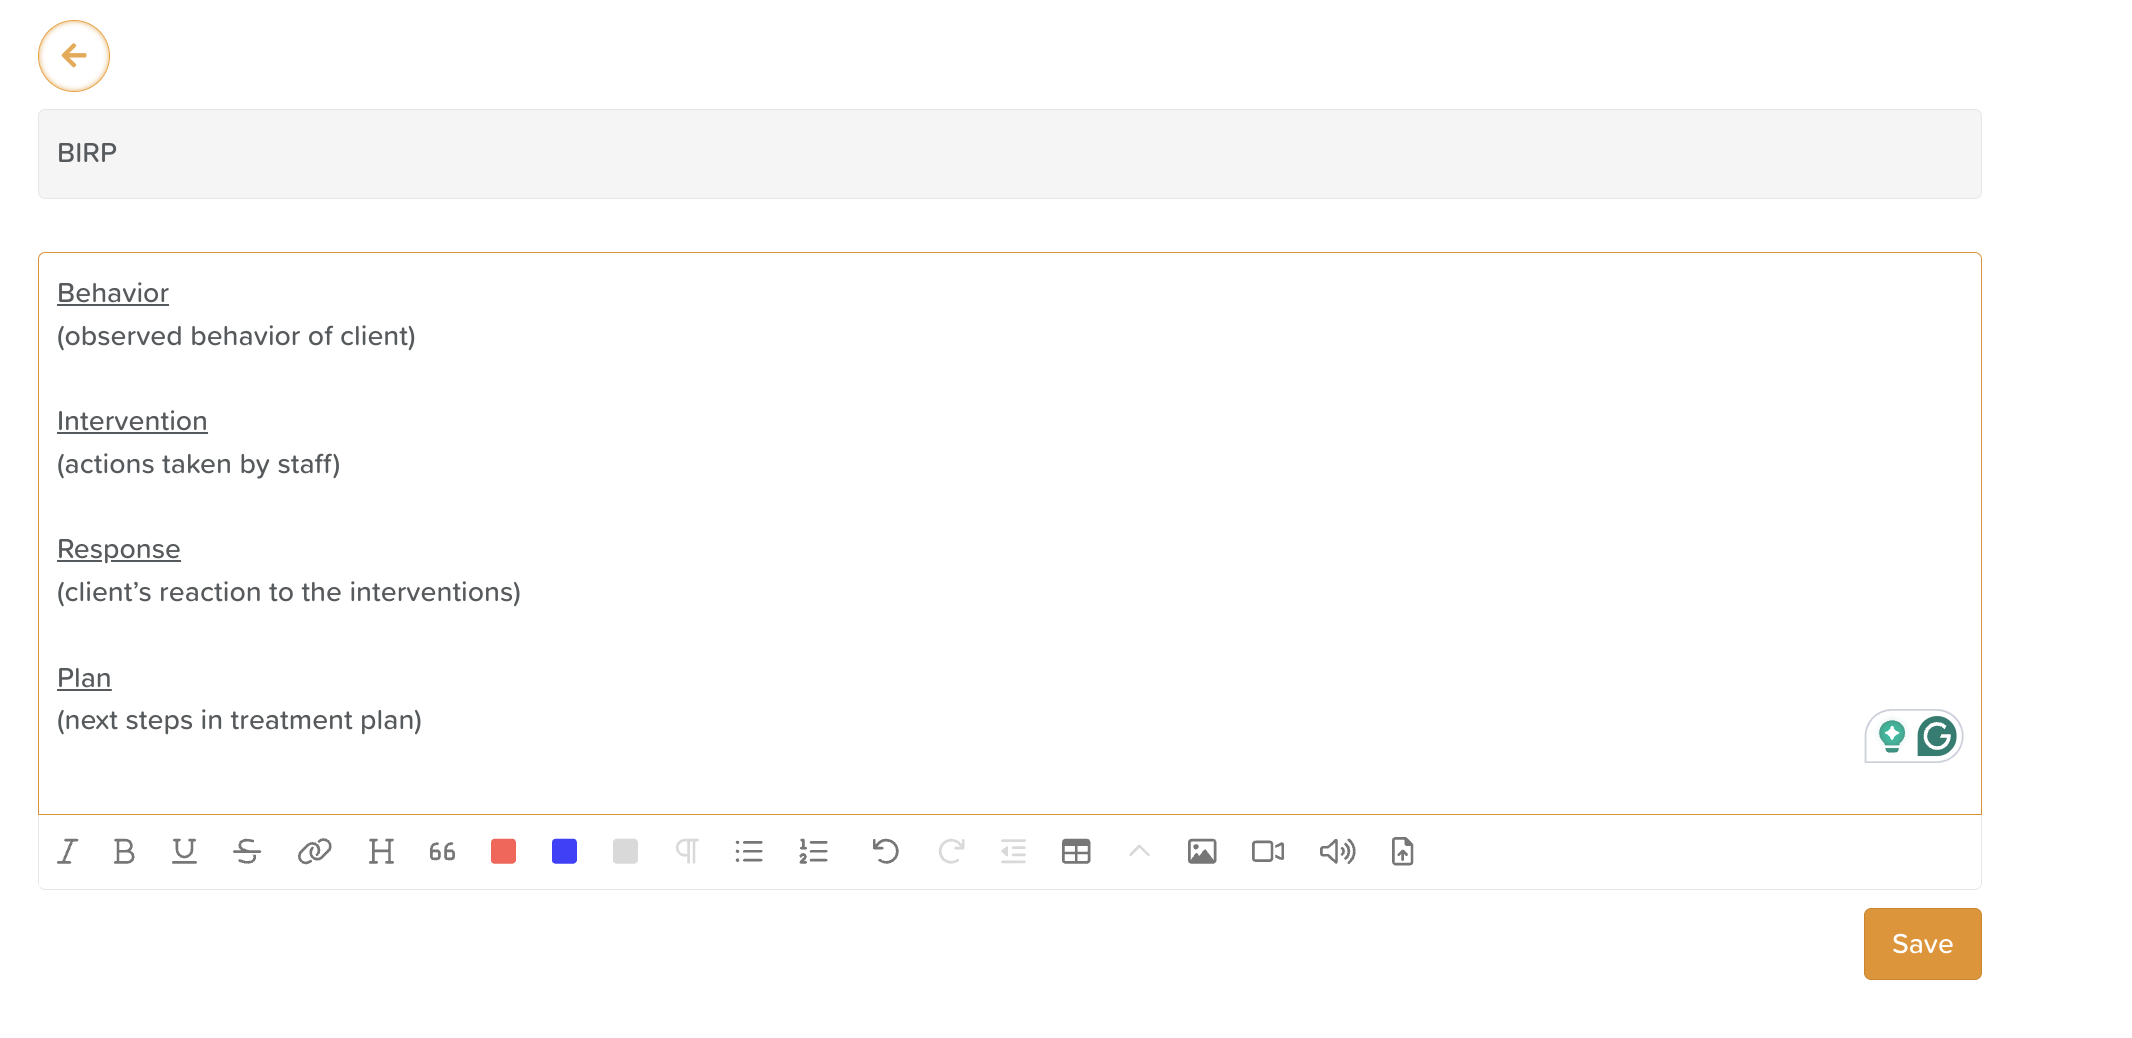Go back using the orange arrow button
The width and height of the screenshot is (2132, 1038).
(74, 56)
